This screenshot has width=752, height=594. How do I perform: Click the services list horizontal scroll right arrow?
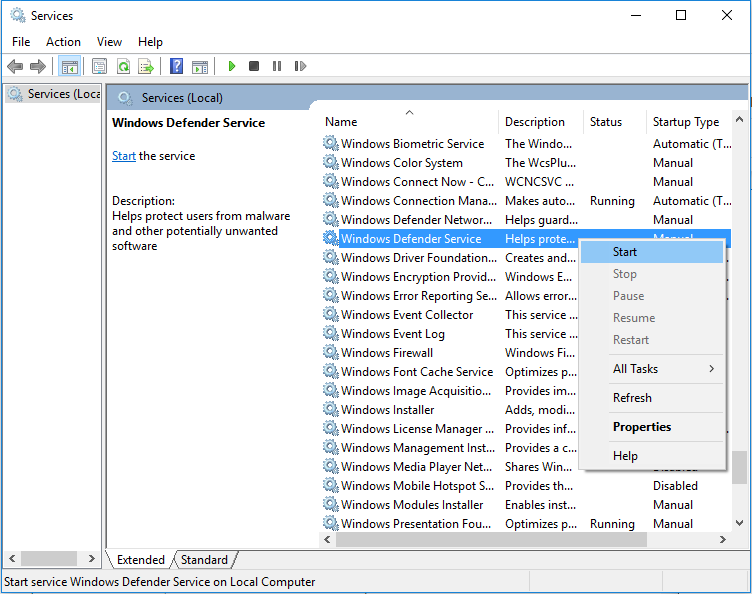click(723, 539)
